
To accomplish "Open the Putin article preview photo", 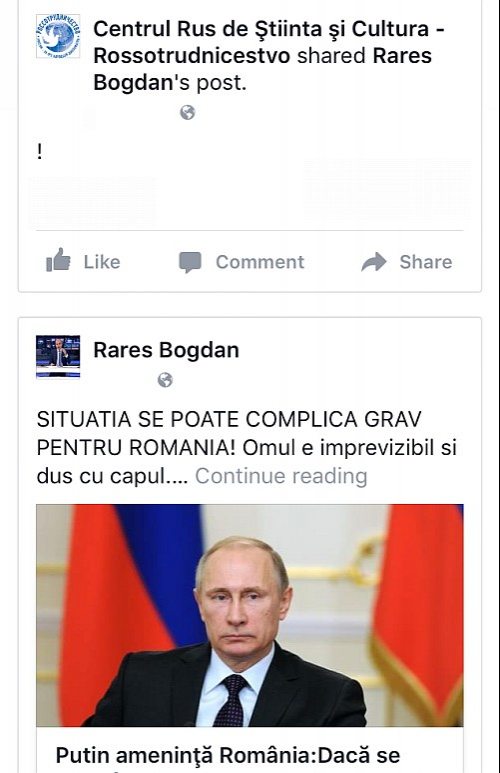I will click(250, 615).
